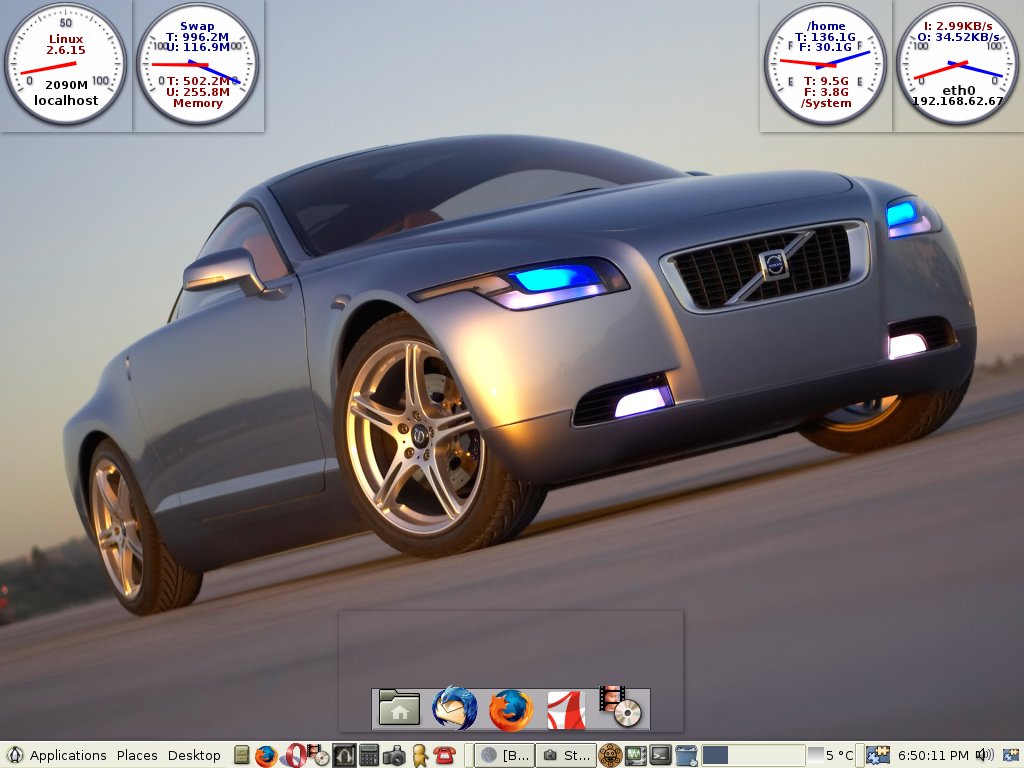Switch to the 'St...' taskbar window
The width and height of the screenshot is (1024, 768).
[565, 755]
